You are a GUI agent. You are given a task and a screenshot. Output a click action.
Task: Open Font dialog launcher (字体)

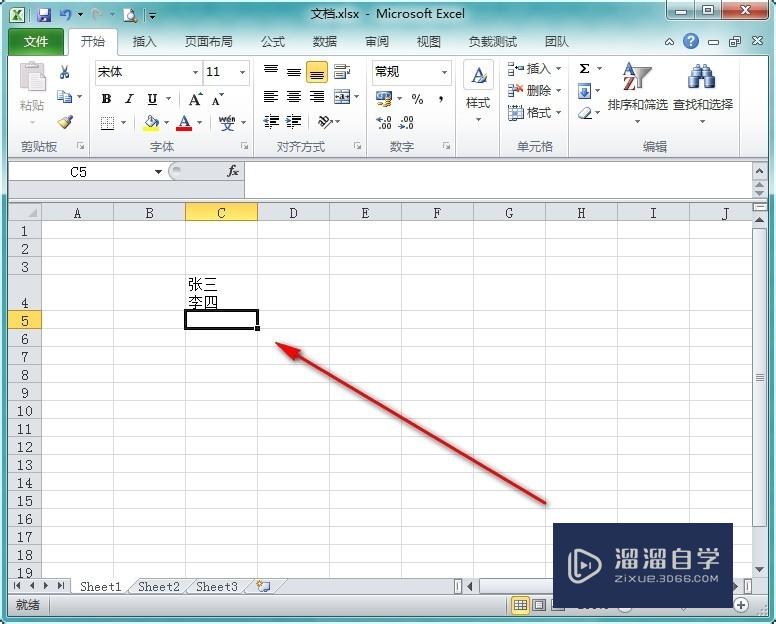pos(244,145)
